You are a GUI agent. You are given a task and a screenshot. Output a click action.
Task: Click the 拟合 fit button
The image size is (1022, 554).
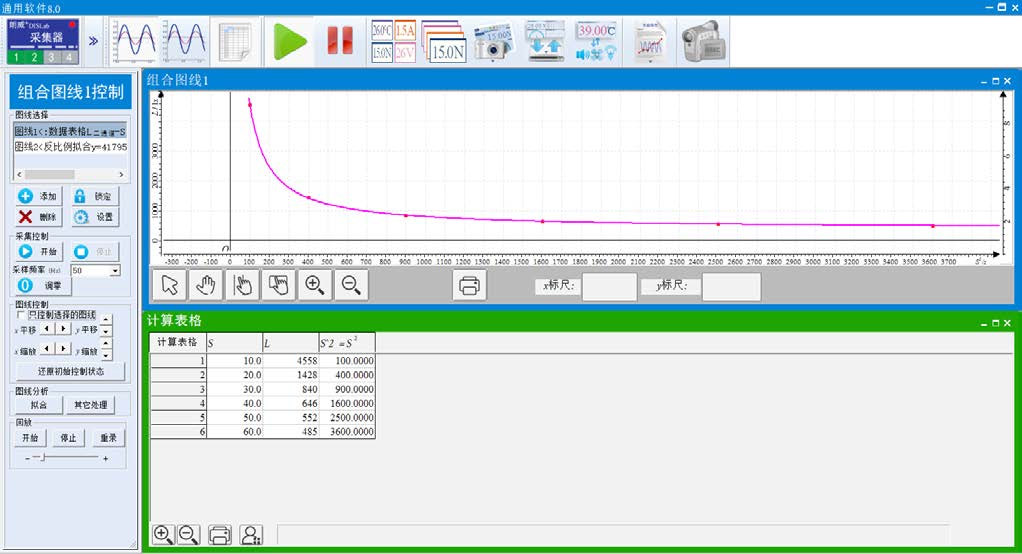tap(38, 405)
